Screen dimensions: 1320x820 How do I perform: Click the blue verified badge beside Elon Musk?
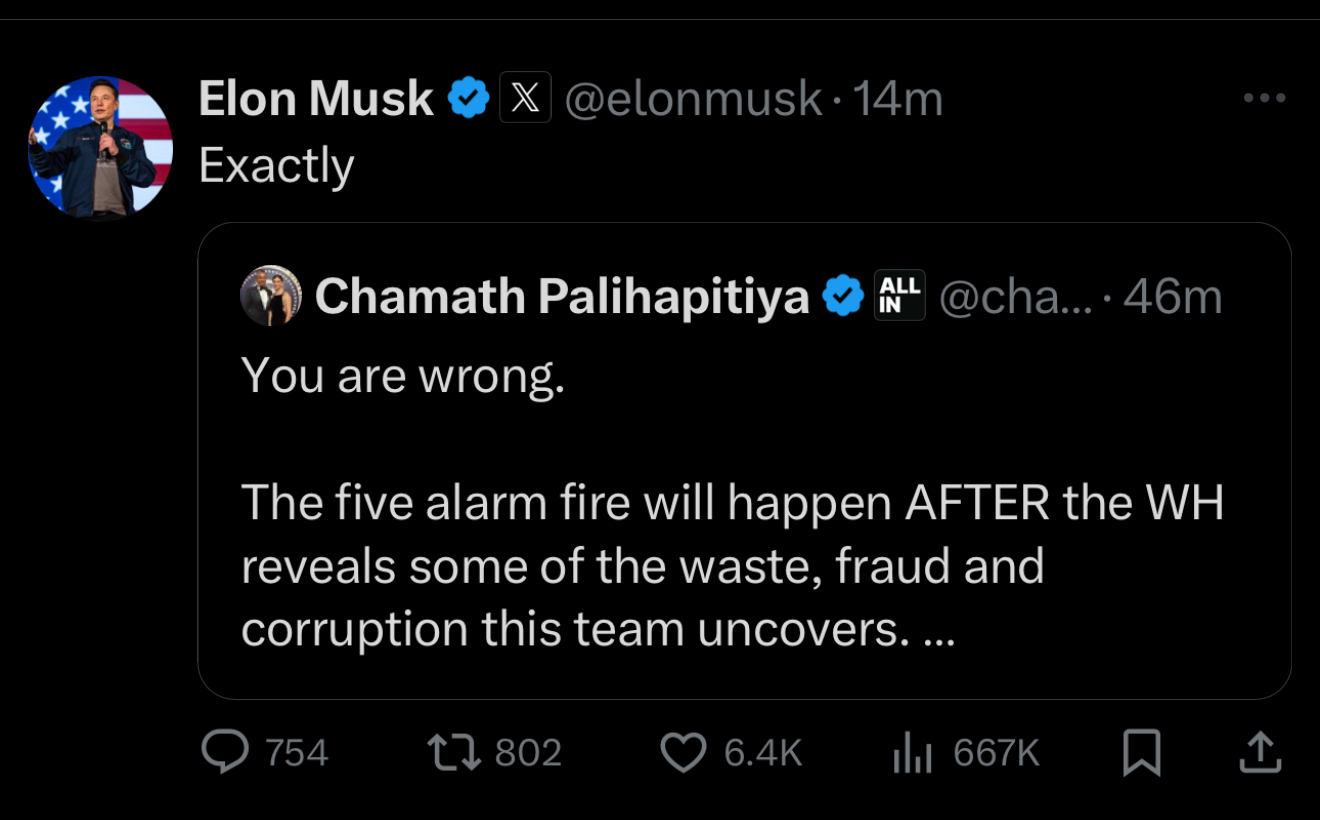468,99
